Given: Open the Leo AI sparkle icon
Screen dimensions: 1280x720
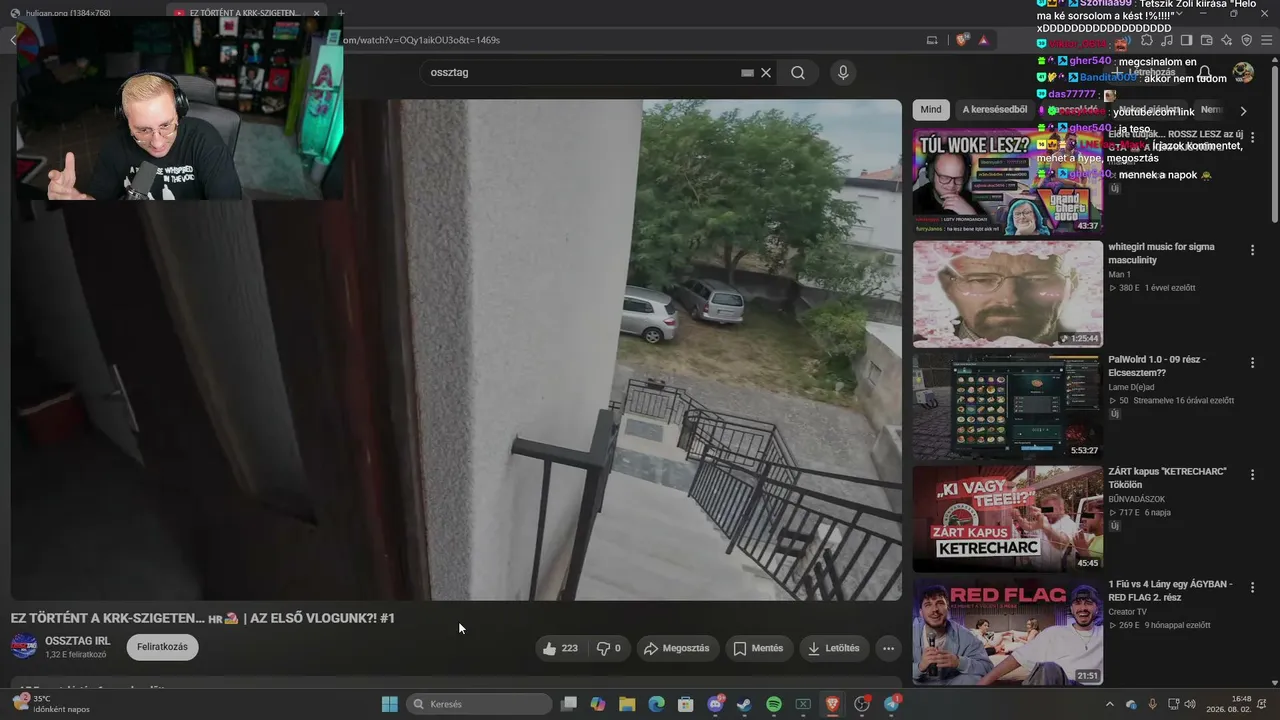Looking at the screenshot, I should 1226,40.
